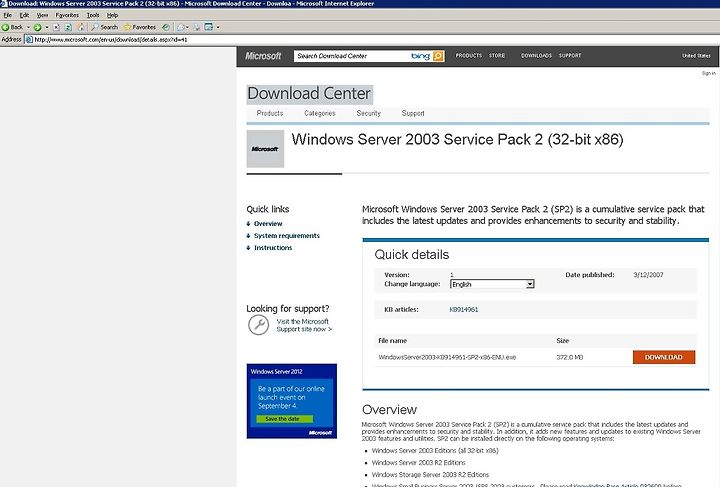Click the green Forward arrow button
The image size is (720, 487).
[x=37, y=27]
